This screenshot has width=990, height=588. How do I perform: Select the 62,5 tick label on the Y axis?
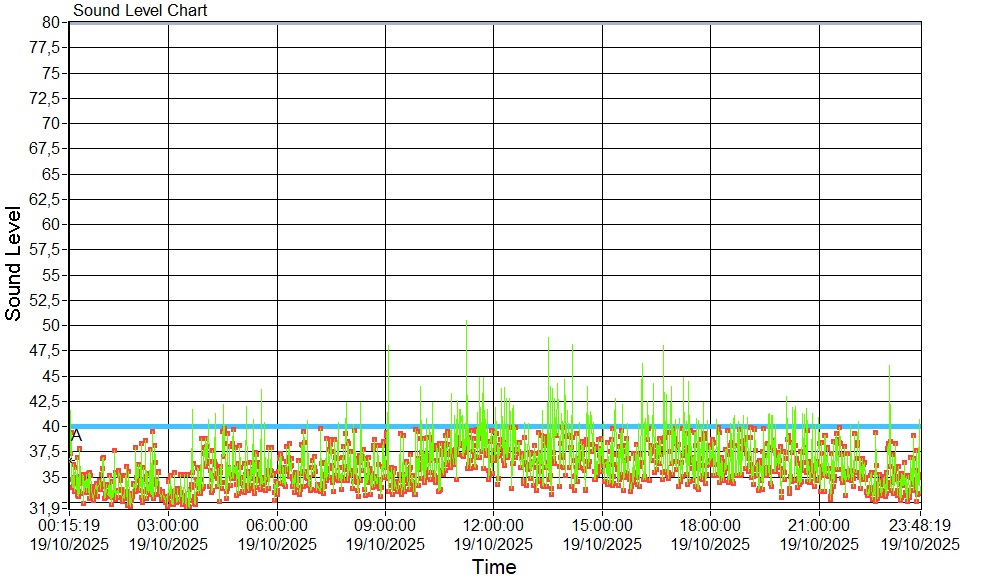(46, 199)
